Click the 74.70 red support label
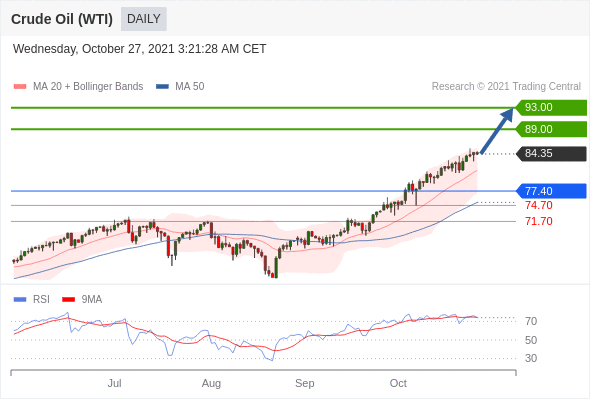Viewport: 590px width, 400px height. click(x=539, y=205)
